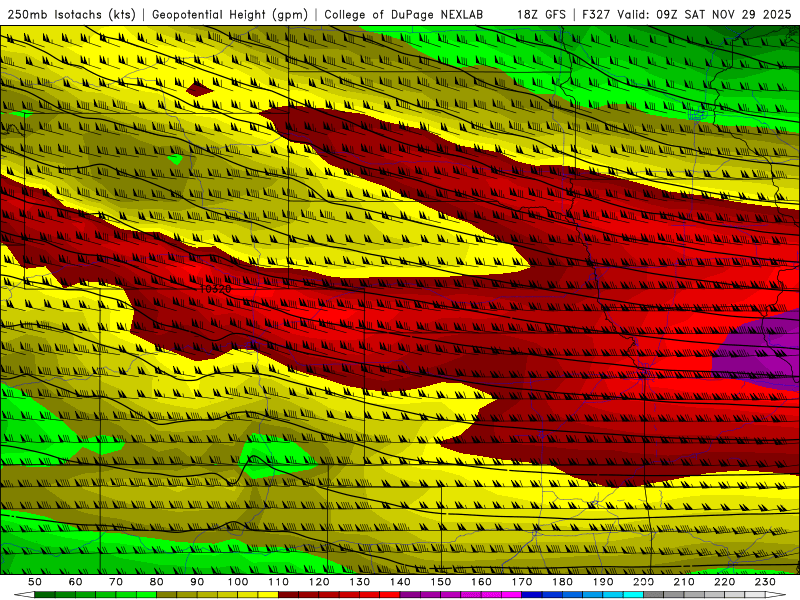Click the darkest green swatch at 50 knots
800x600 pixels.
pos(45,594)
